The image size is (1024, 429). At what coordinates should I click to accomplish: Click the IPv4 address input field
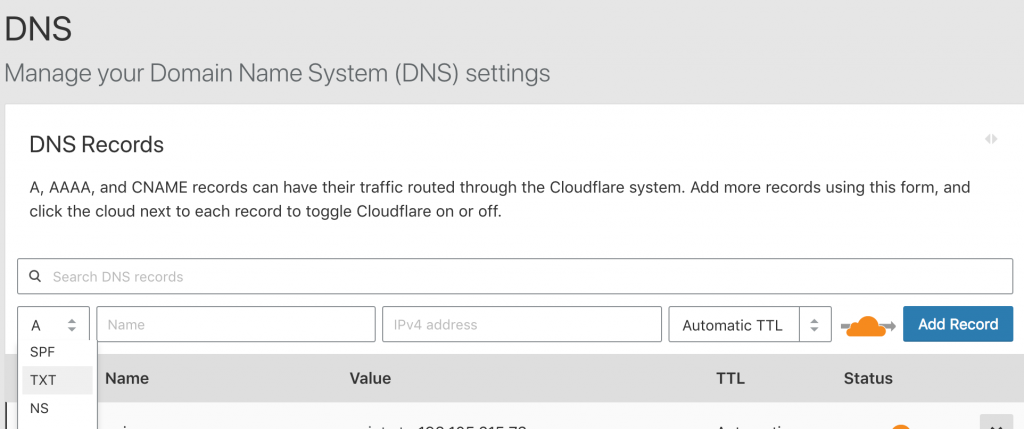(522, 325)
